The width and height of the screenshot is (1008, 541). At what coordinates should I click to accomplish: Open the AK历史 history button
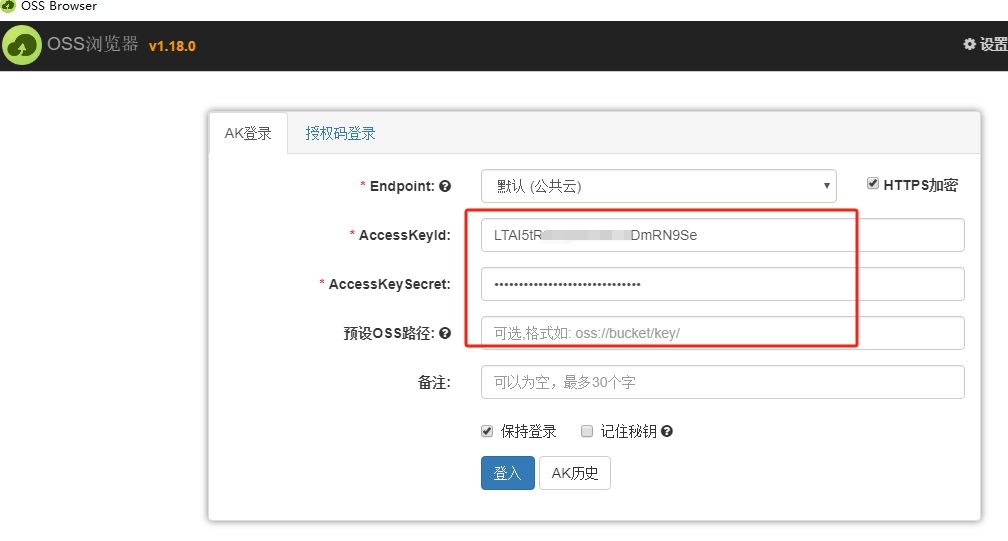click(x=575, y=473)
